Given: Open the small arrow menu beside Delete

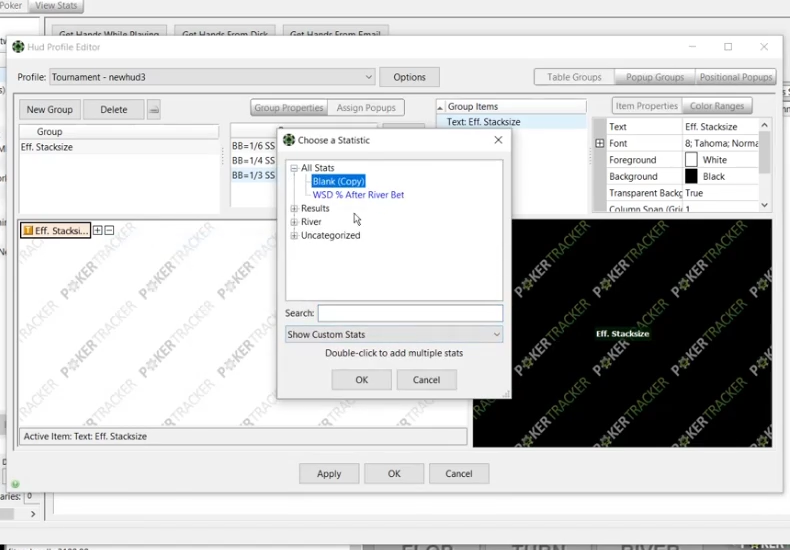Looking at the screenshot, I should click(x=154, y=109).
